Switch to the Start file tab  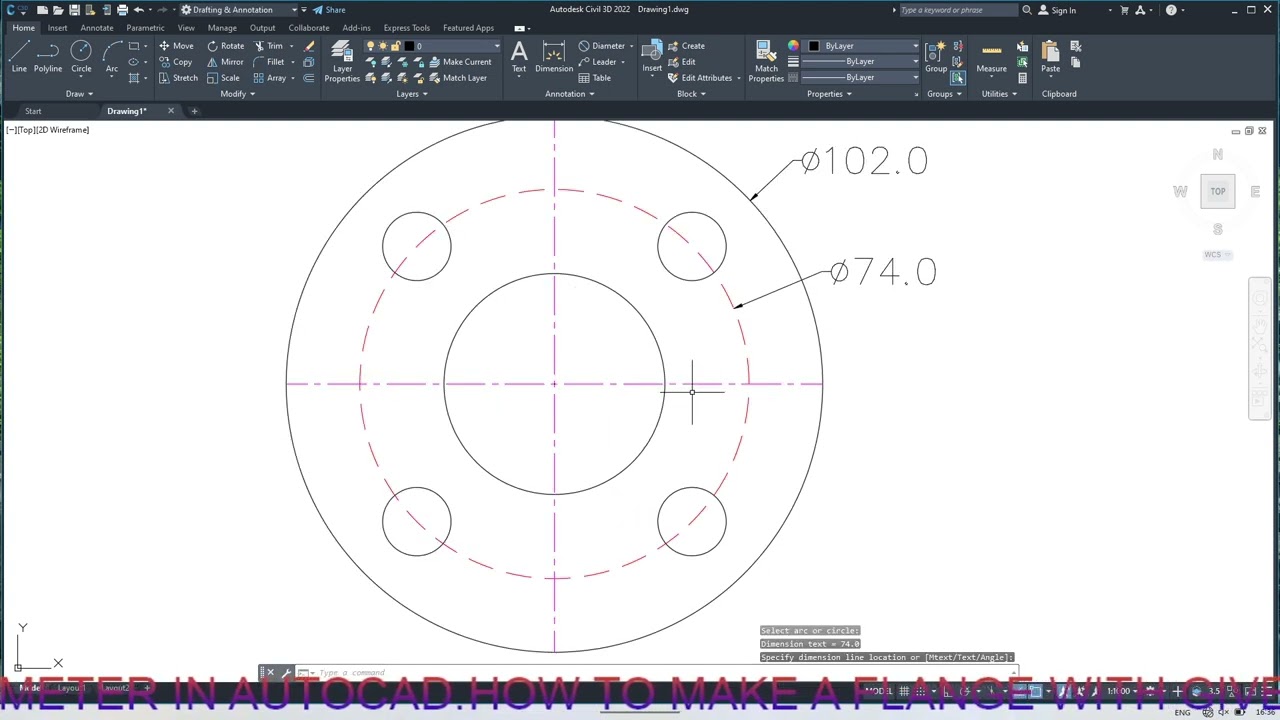pos(33,111)
